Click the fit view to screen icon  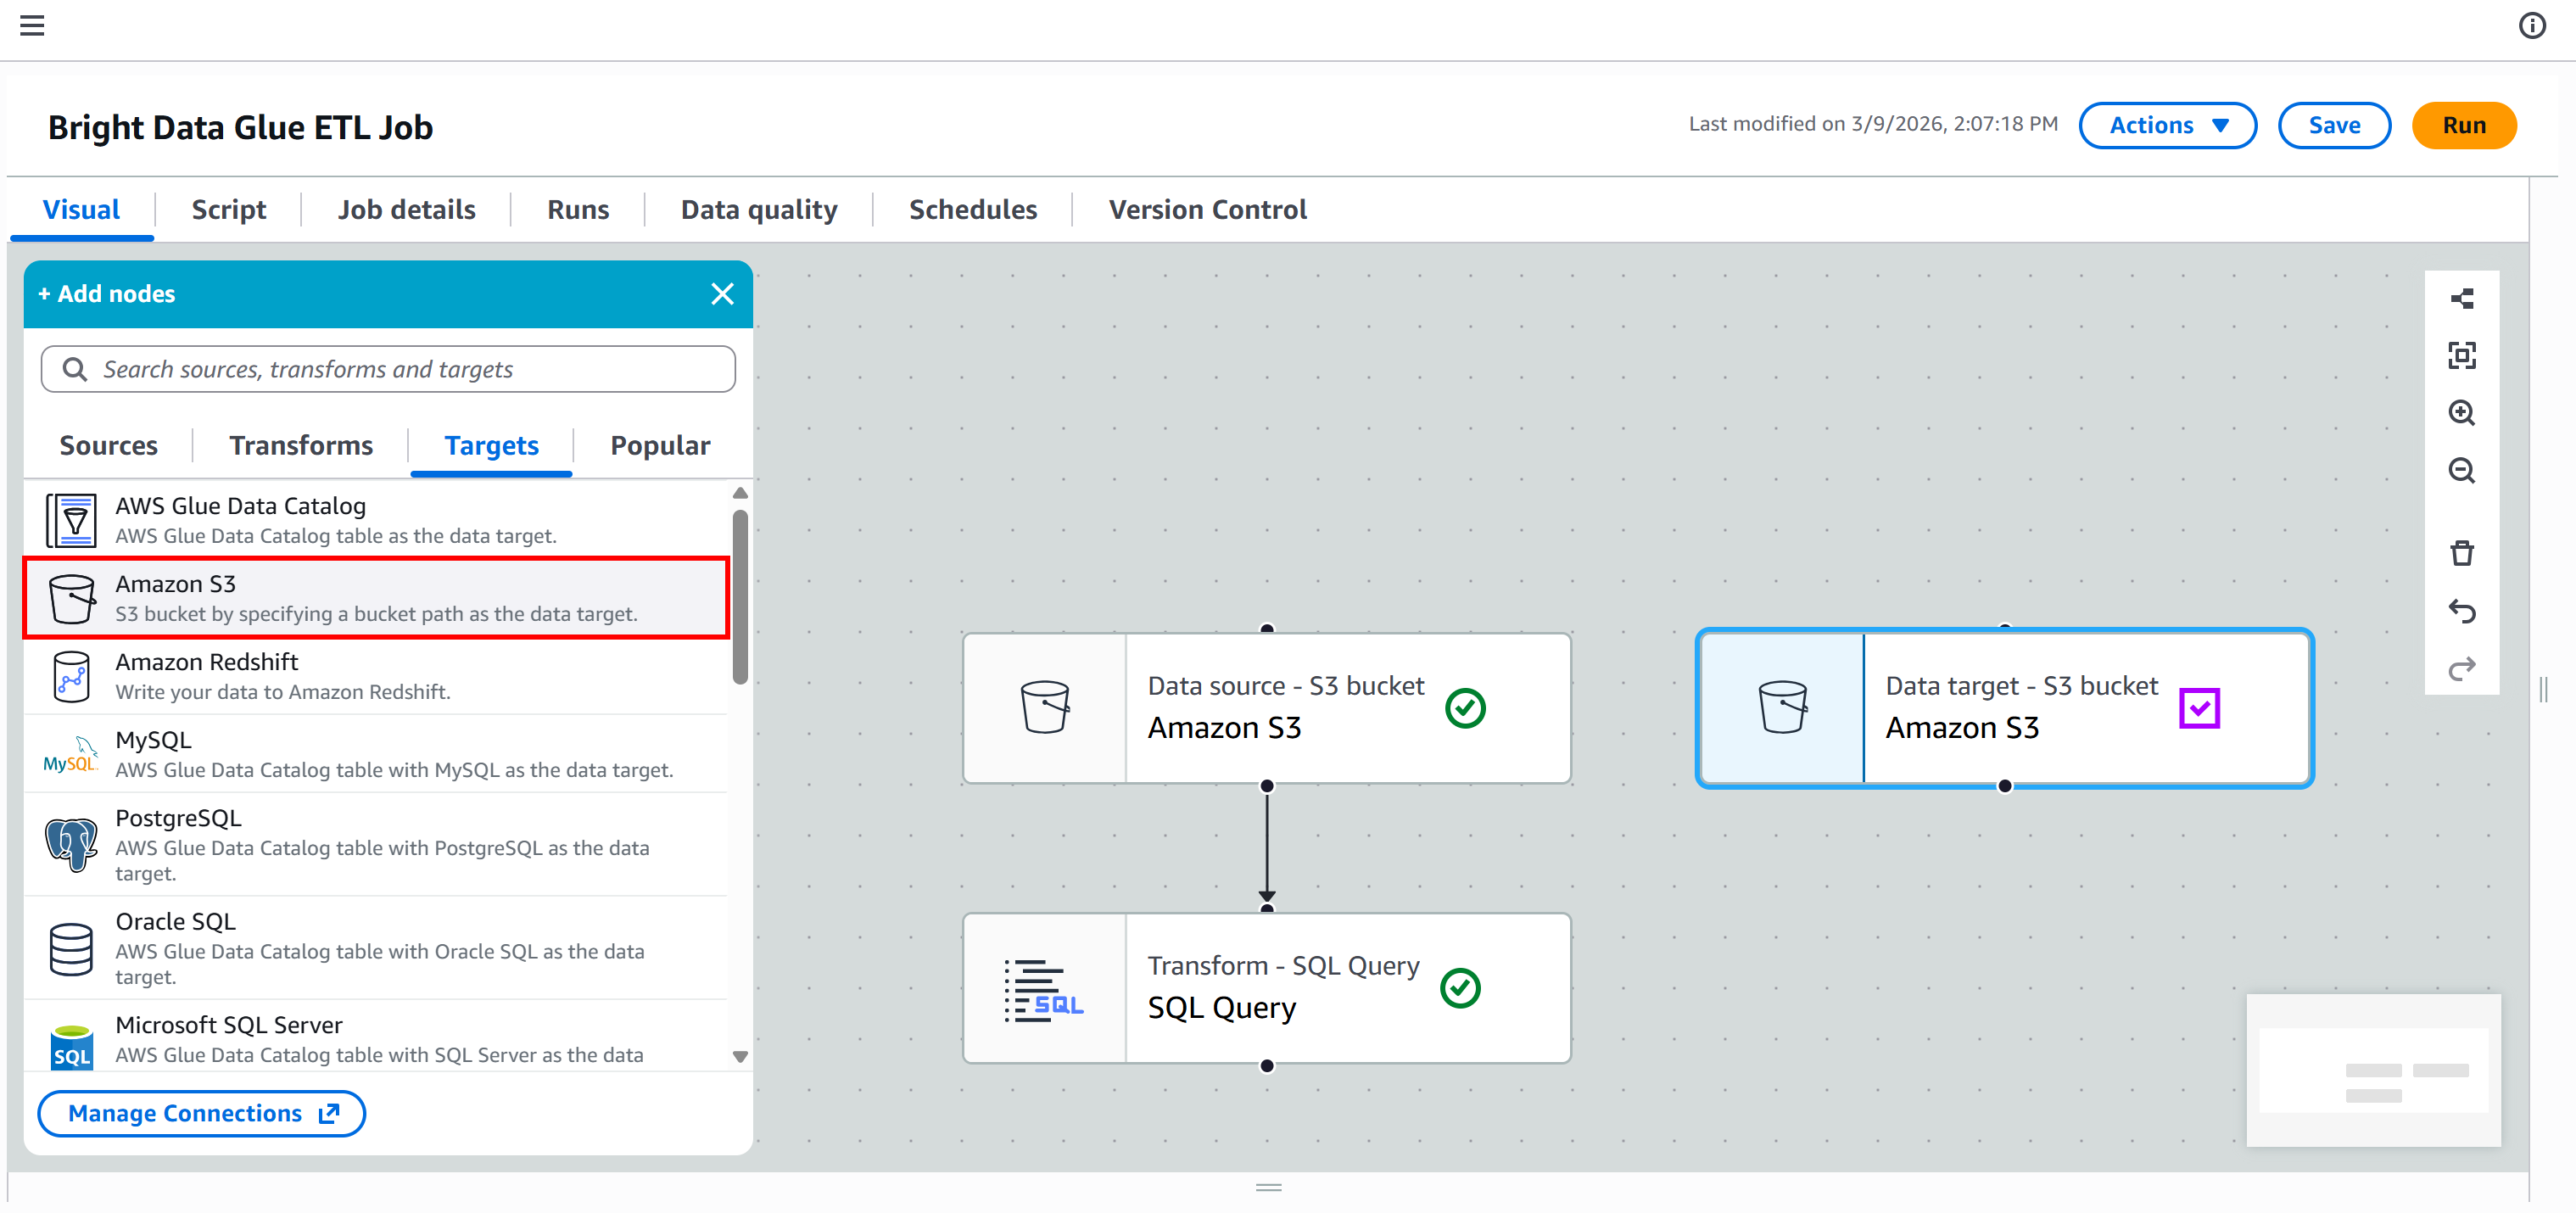[x=2461, y=355]
